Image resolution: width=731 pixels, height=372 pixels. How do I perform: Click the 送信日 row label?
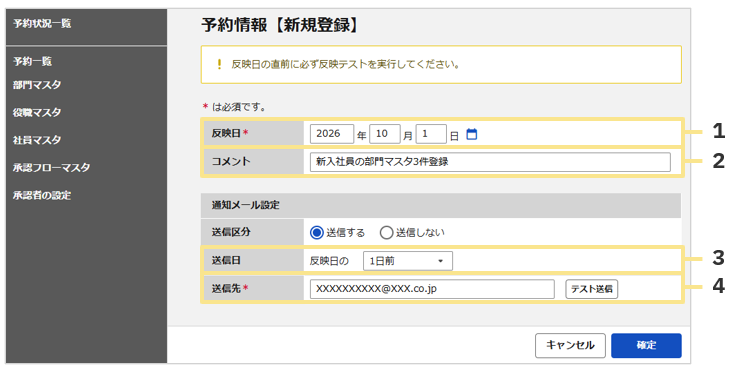click(x=226, y=261)
